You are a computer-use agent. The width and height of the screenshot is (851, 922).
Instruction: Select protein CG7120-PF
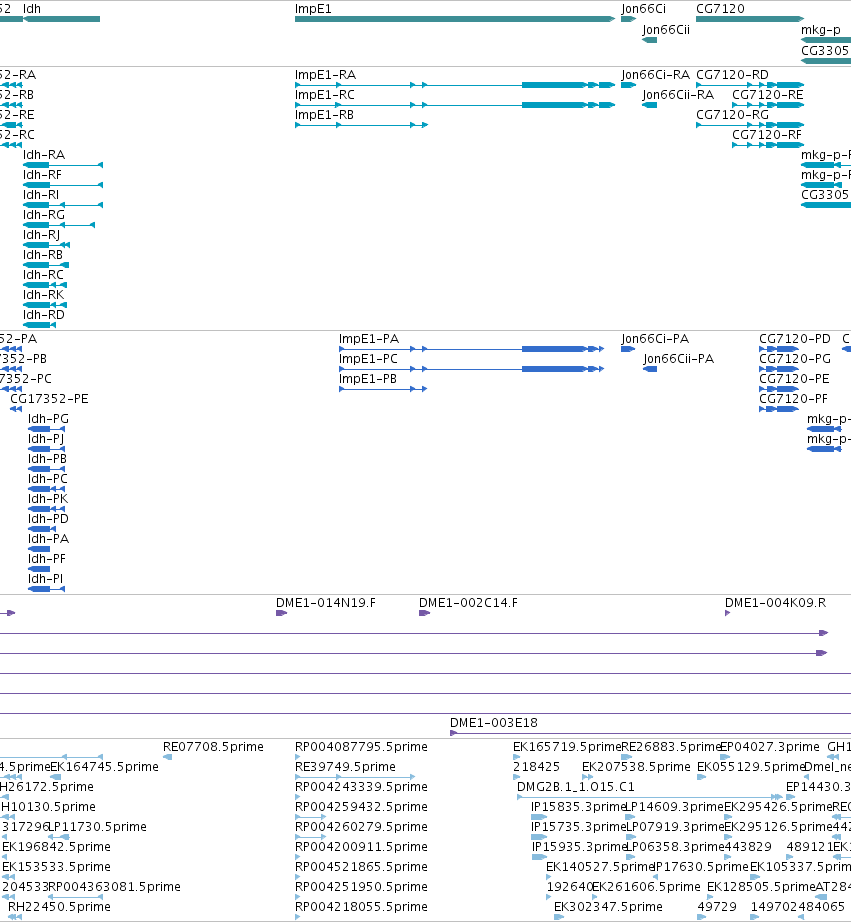pyautogui.click(x=779, y=409)
